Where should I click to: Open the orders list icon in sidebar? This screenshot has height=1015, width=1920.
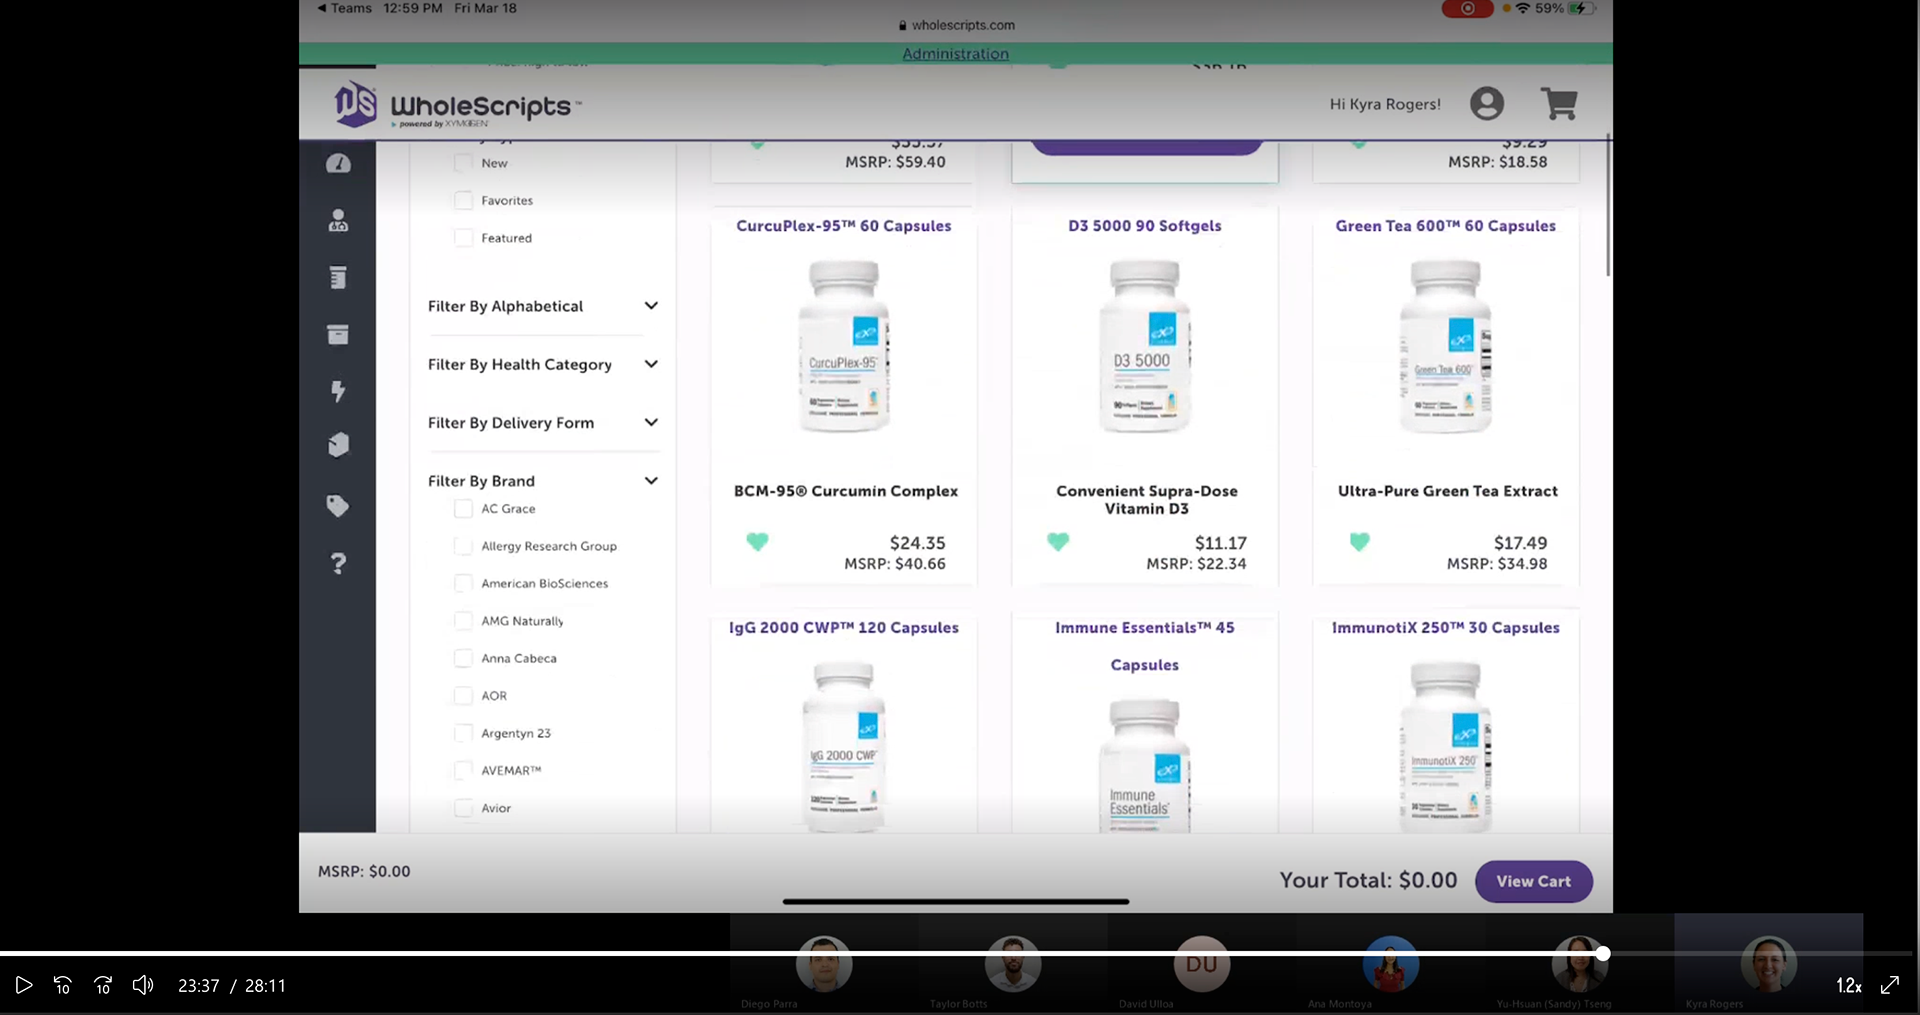pyautogui.click(x=338, y=277)
